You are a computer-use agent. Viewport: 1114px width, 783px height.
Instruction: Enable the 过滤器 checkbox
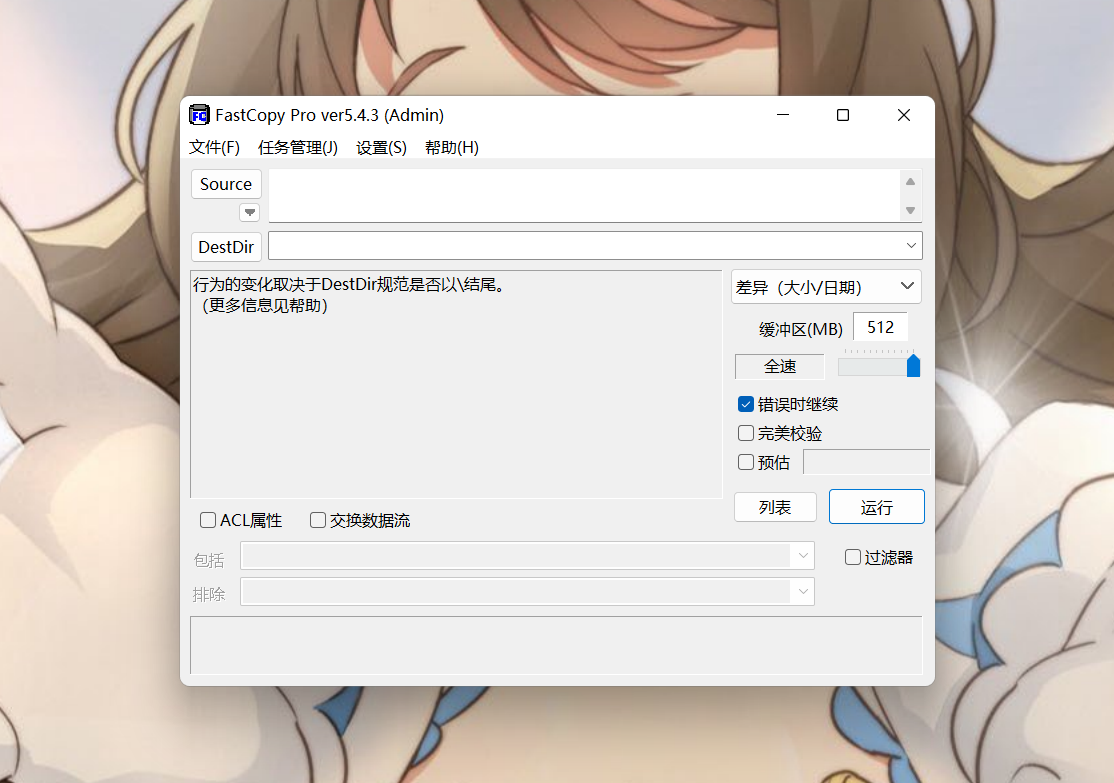[x=853, y=557]
